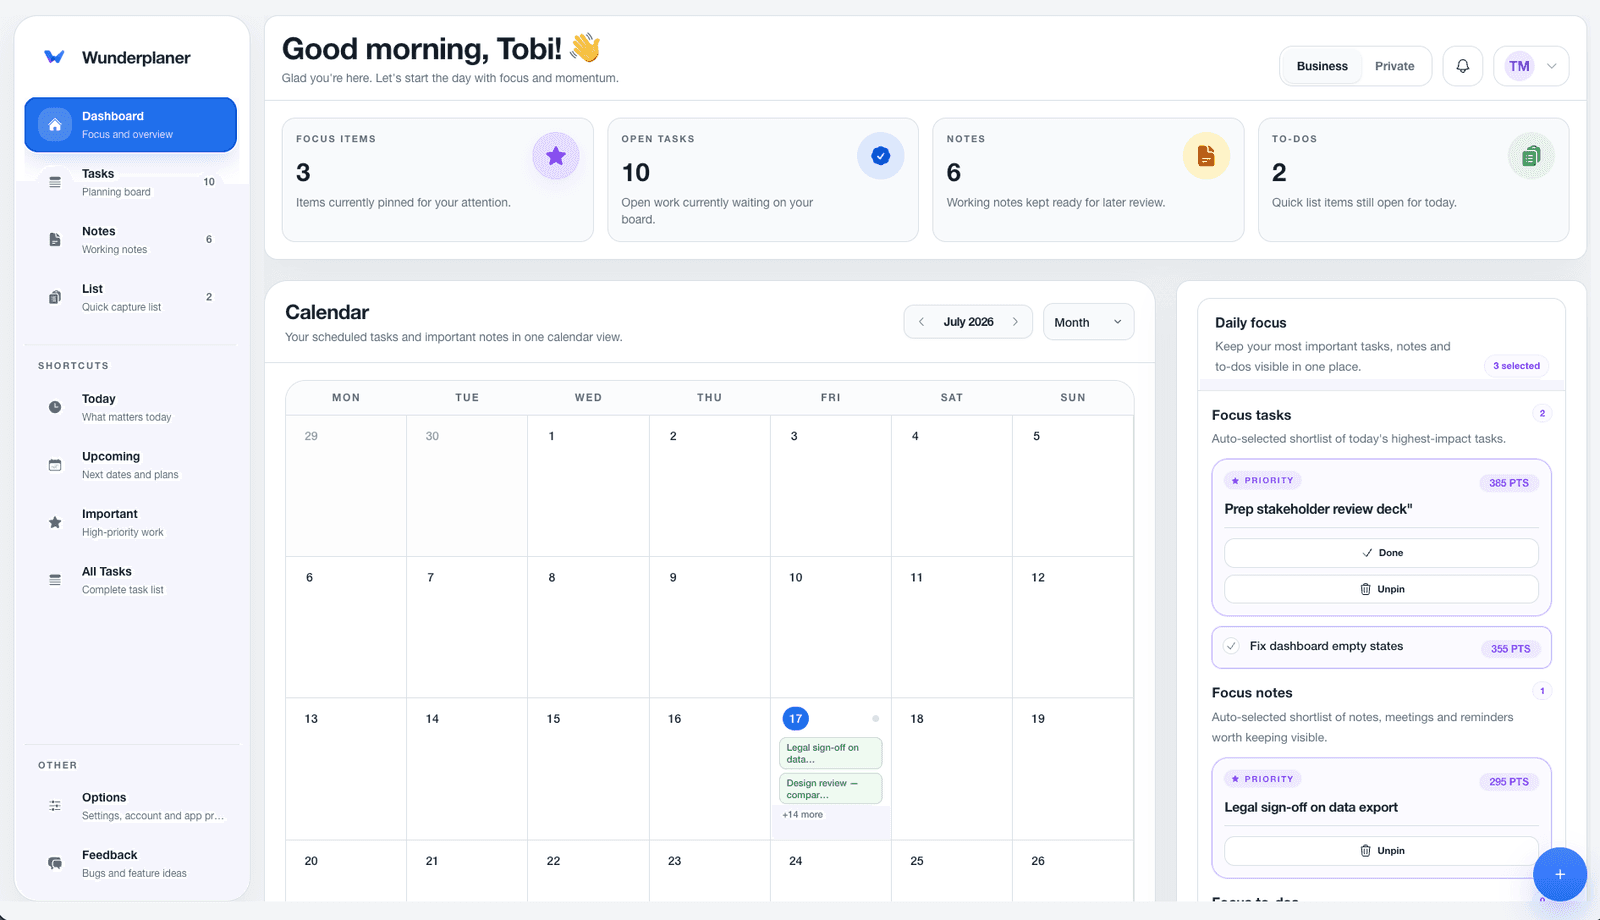
Task: Click the 295 PTS badge
Action: [x=1509, y=782]
